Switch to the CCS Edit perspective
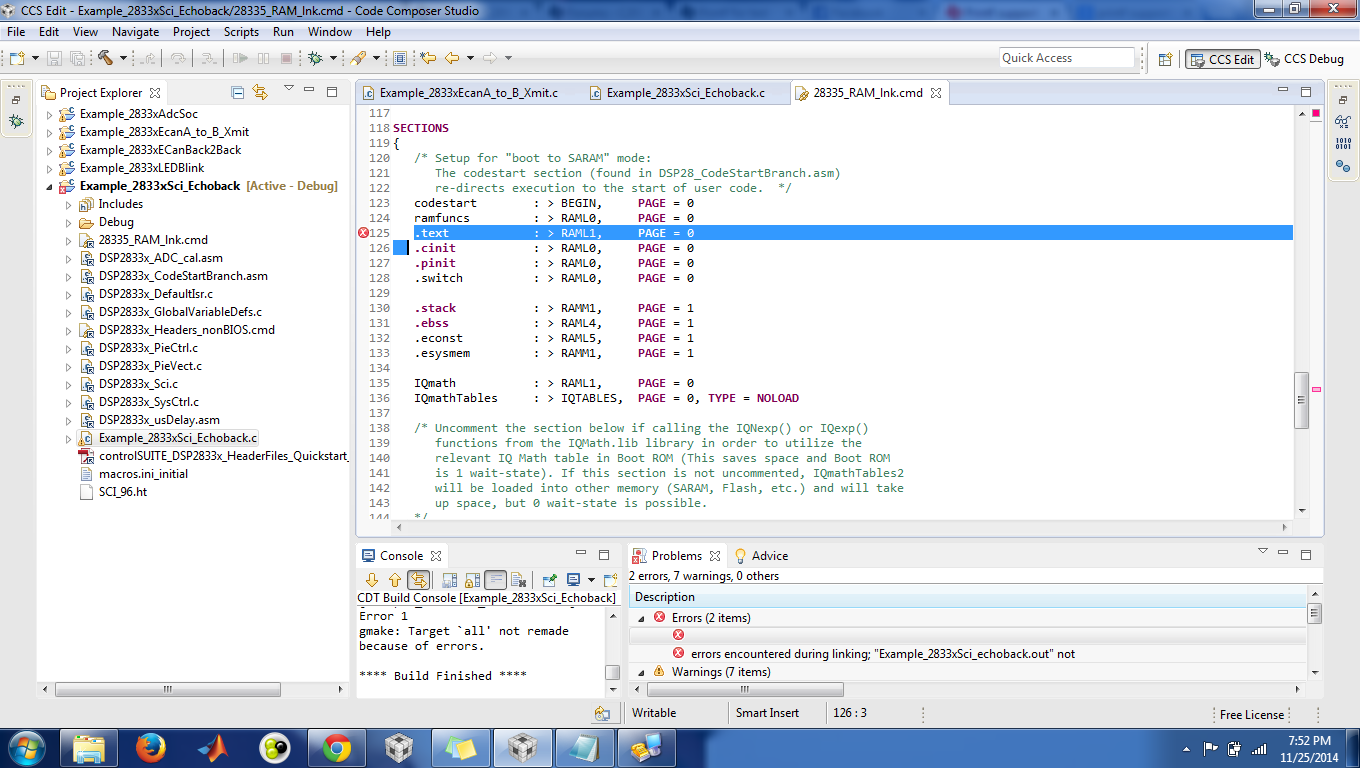1360x768 pixels. (1222, 59)
